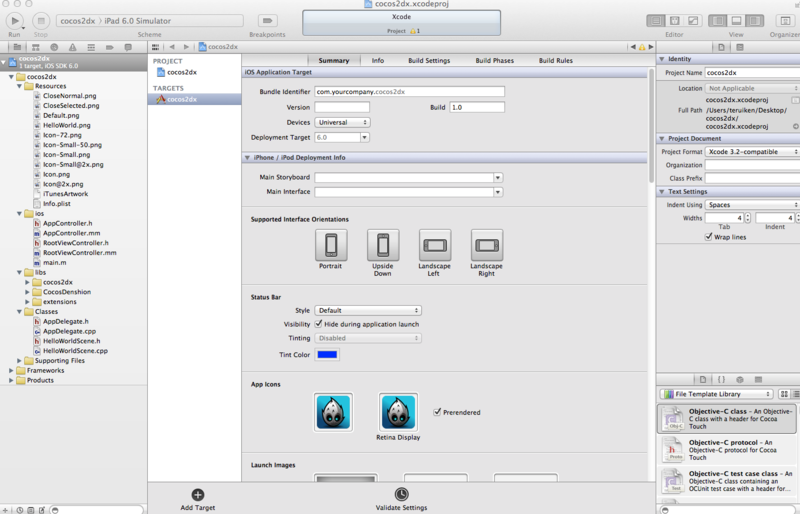Image resolution: width=800 pixels, height=514 pixels.
Task: Switch to the Assistant editor
Action: click(x=674, y=21)
